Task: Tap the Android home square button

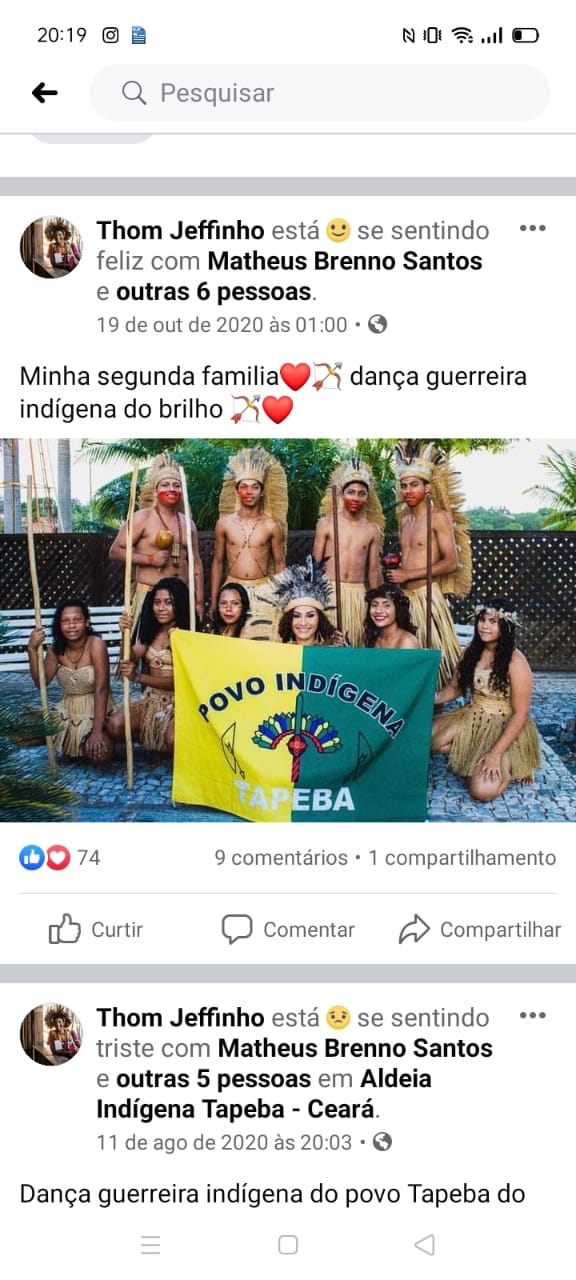Action: coord(288,1245)
